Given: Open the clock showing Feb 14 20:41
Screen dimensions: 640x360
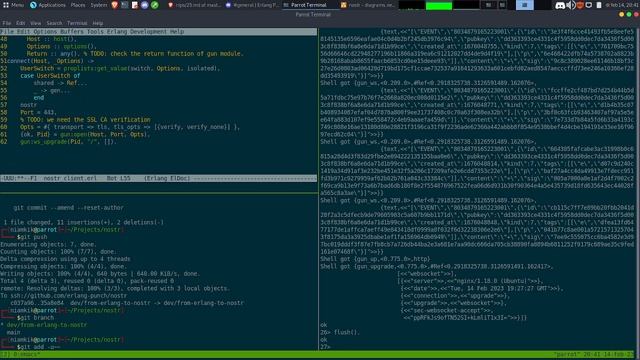Looking at the screenshot, I should pos(622,5).
